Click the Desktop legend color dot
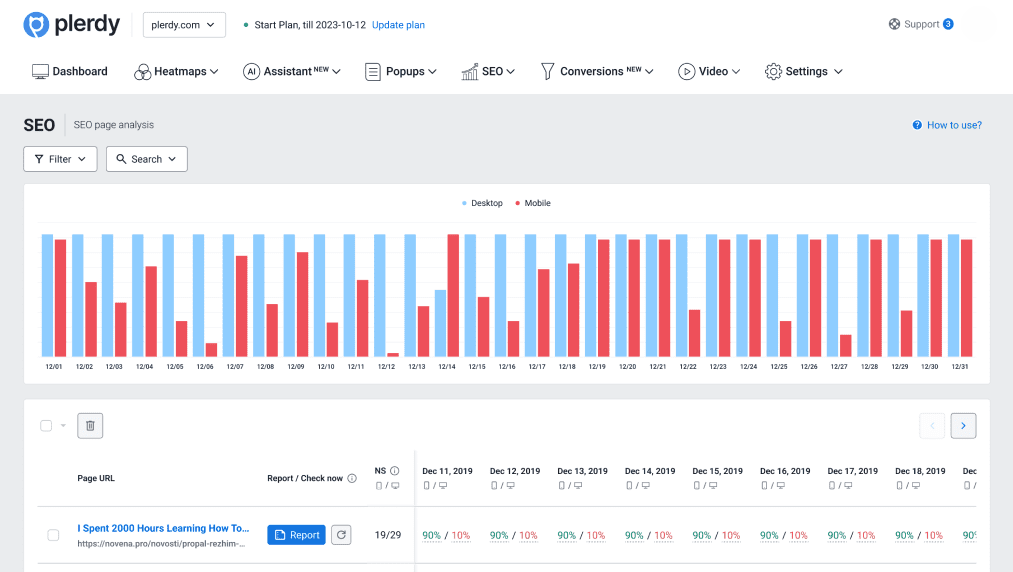The height and width of the screenshot is (572, 1013). (x=465, y=203)
